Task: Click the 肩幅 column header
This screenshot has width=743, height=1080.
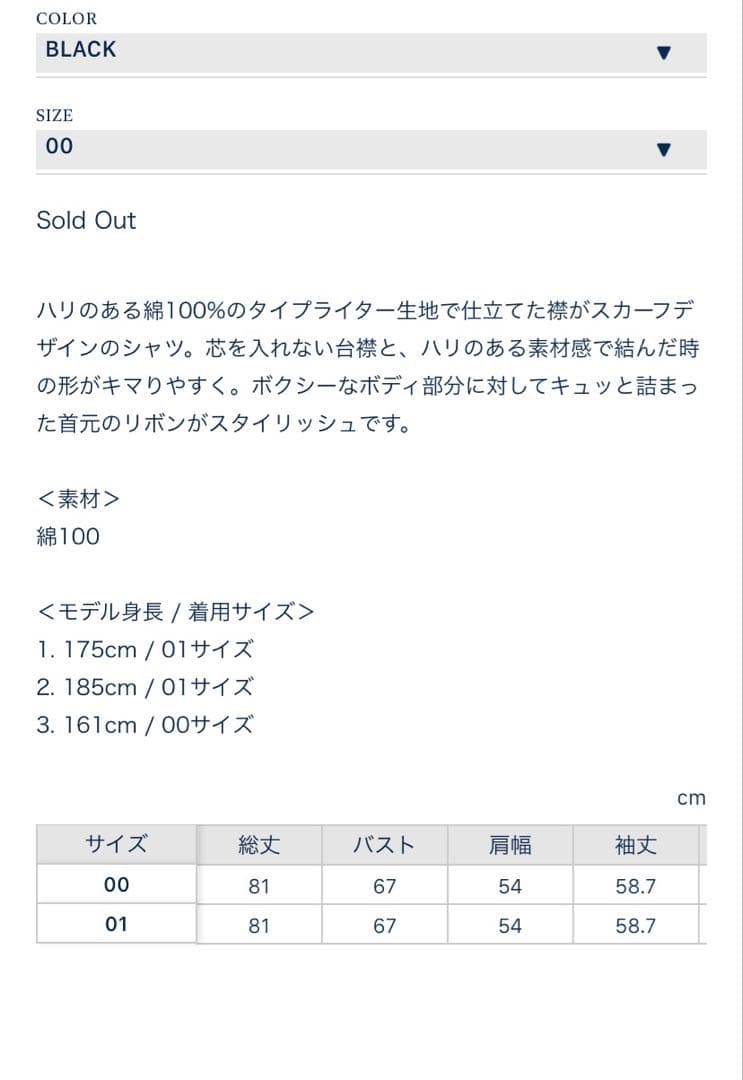Action: 510,845
